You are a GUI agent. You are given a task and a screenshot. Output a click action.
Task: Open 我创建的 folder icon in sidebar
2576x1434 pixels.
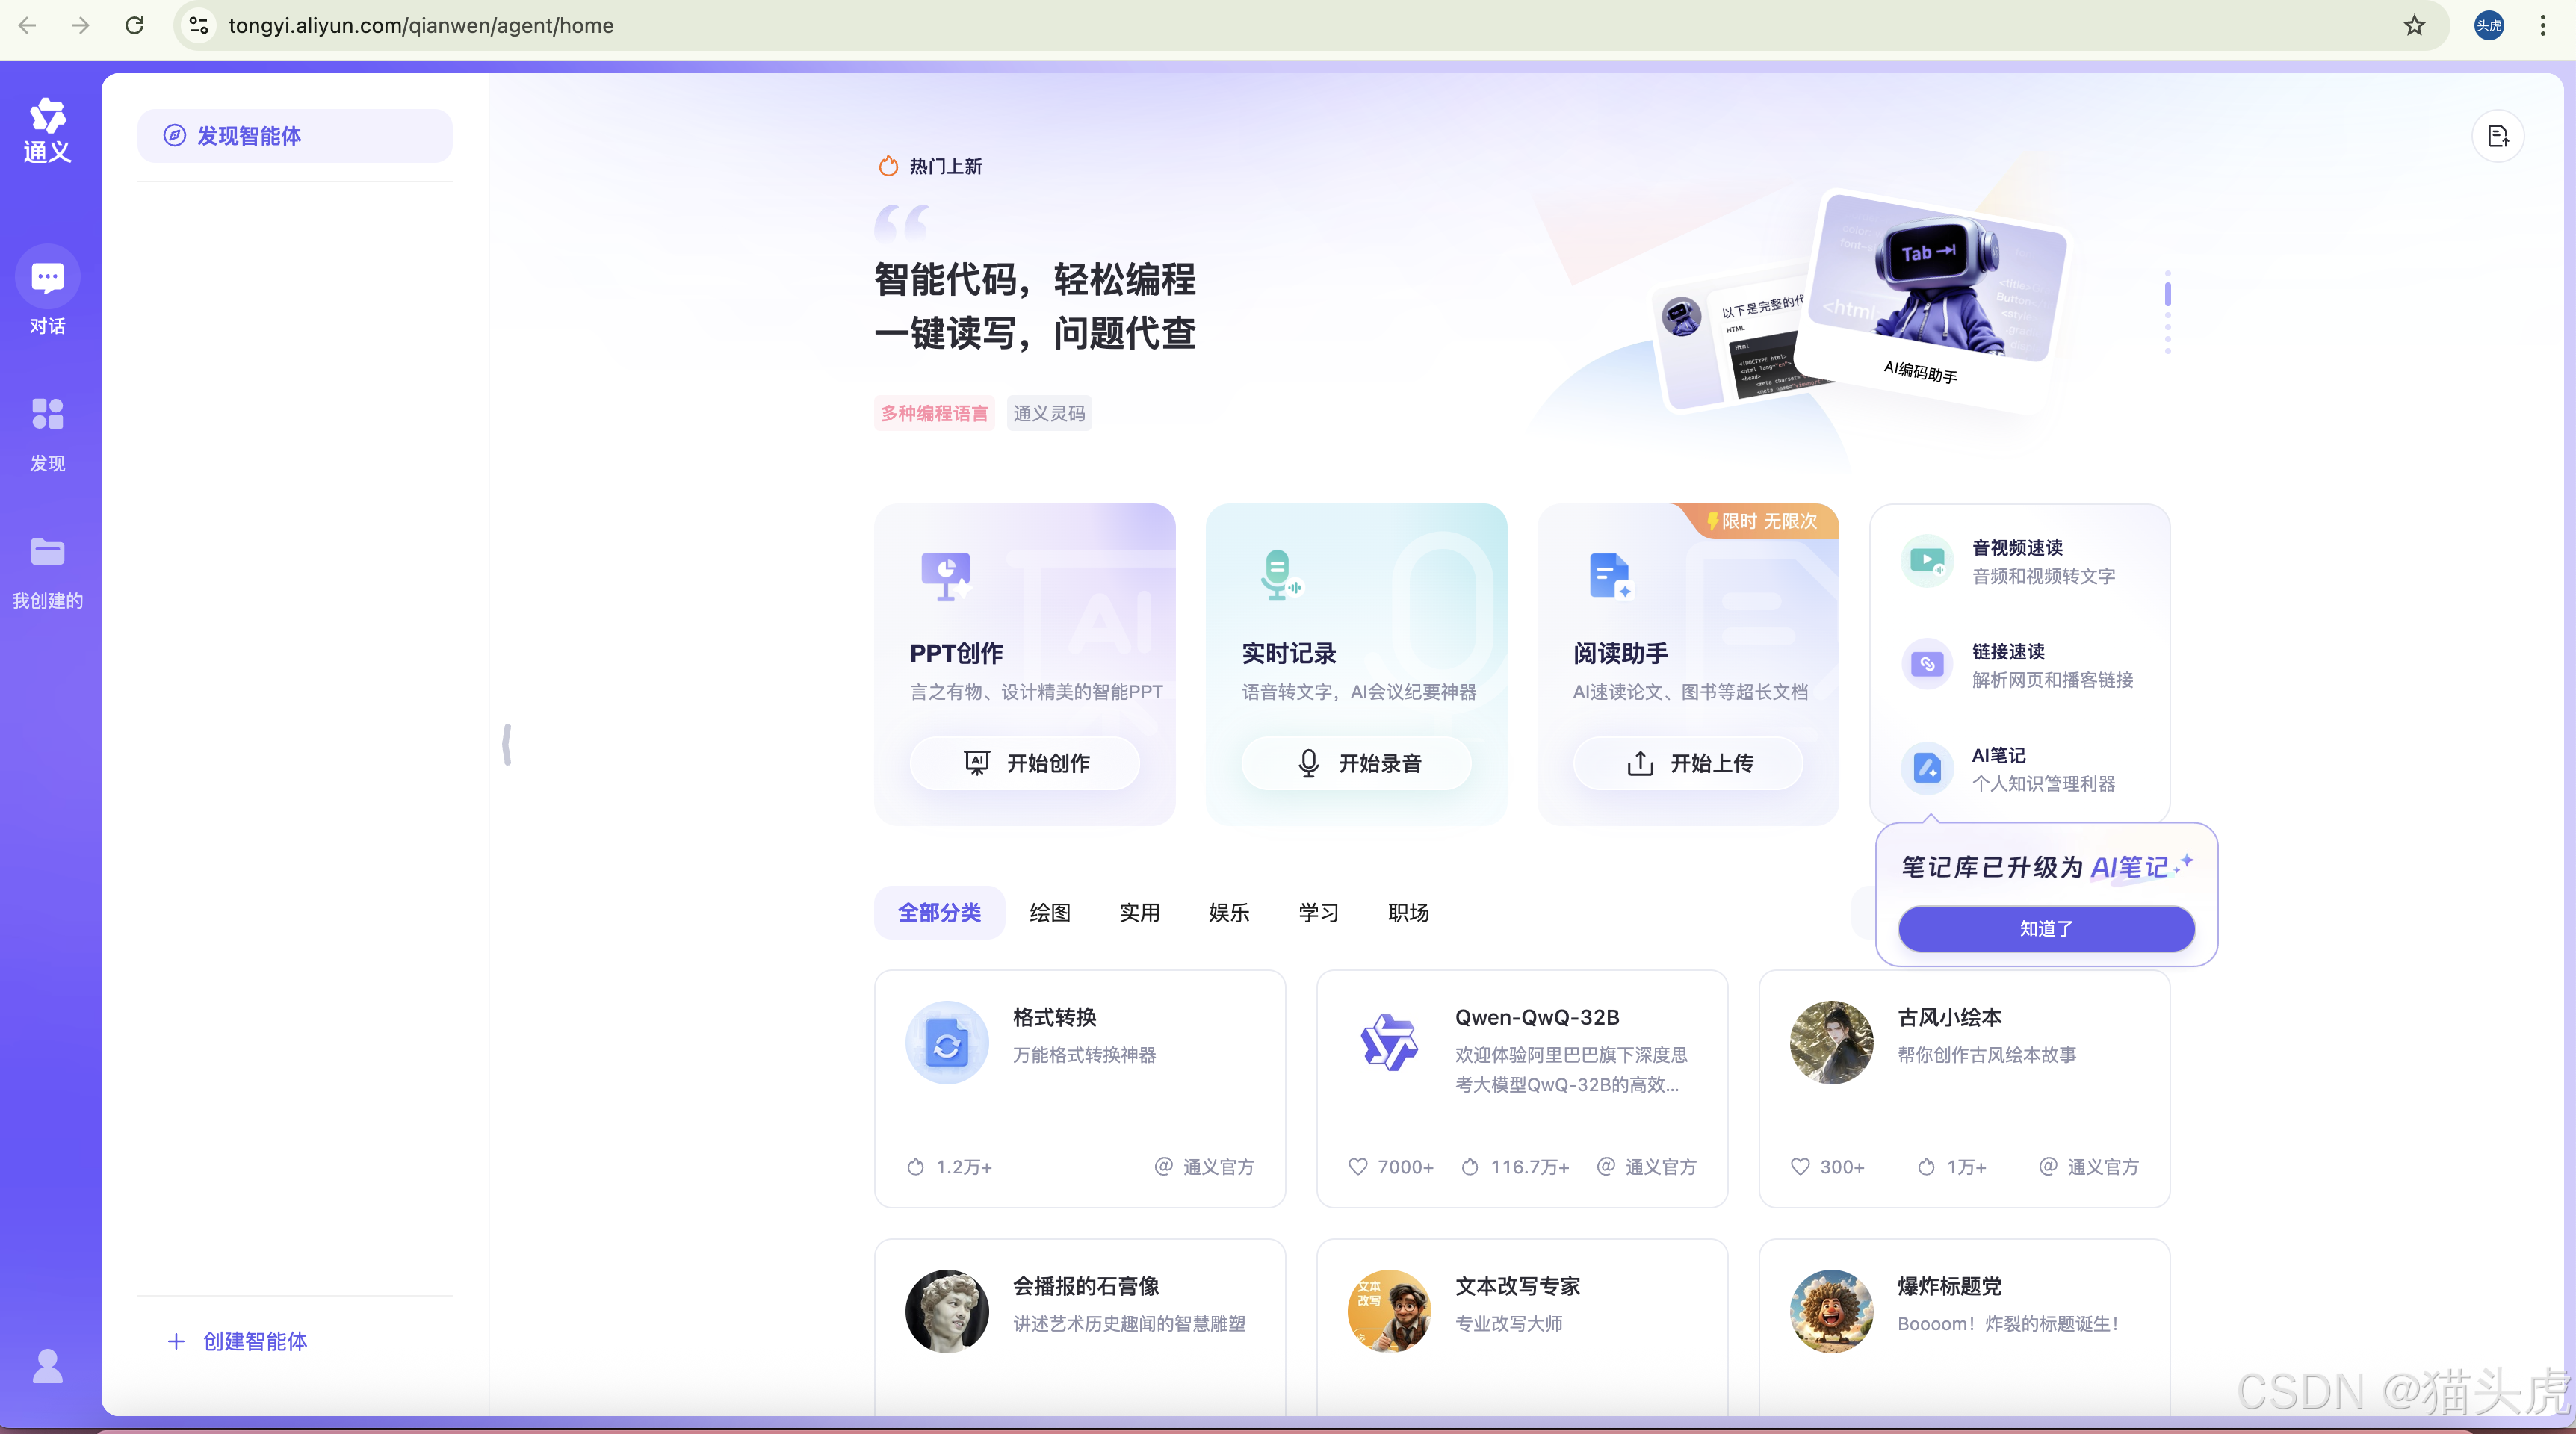tap(47, 552)
